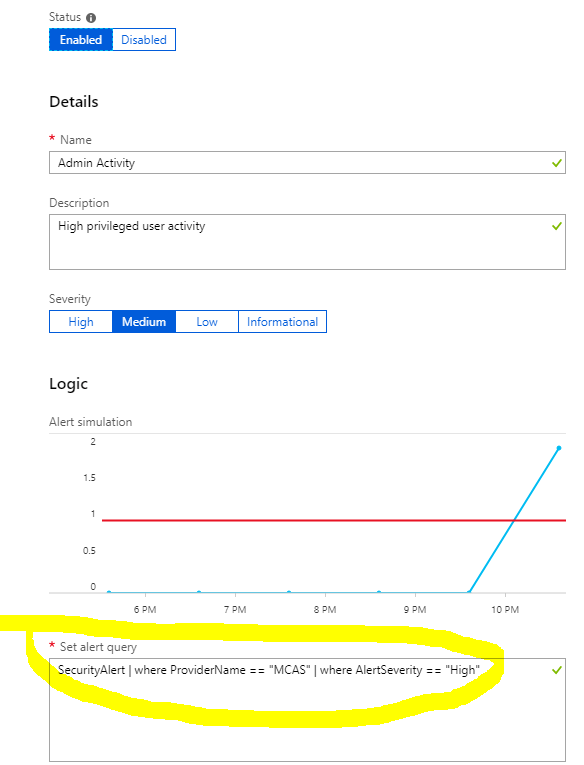Screen dimensions: 584x765
Task: Click the green checkmark in the alert query box
Action: point(557,670)
